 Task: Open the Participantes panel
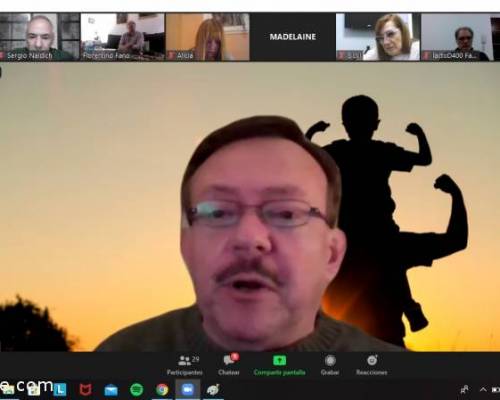(185, 366)
